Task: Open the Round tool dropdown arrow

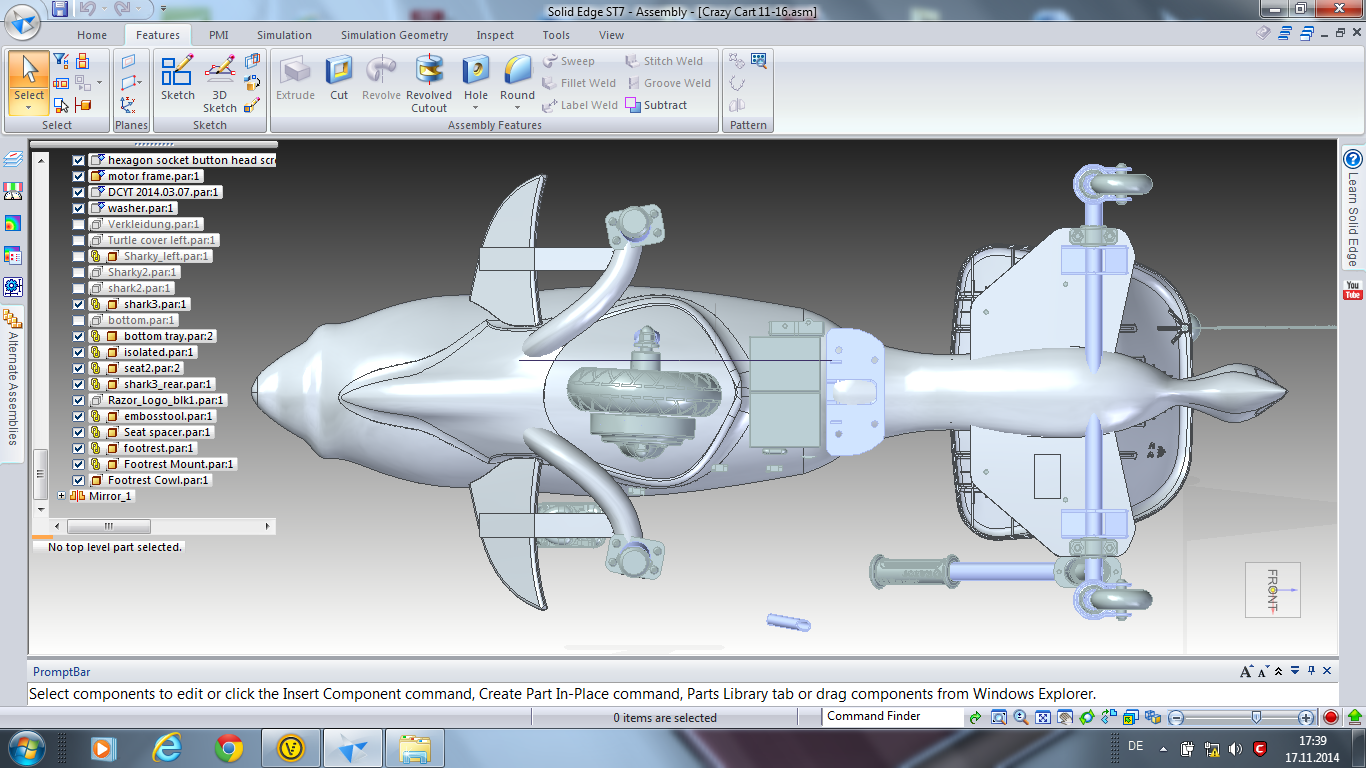Action: coord(517,108)
